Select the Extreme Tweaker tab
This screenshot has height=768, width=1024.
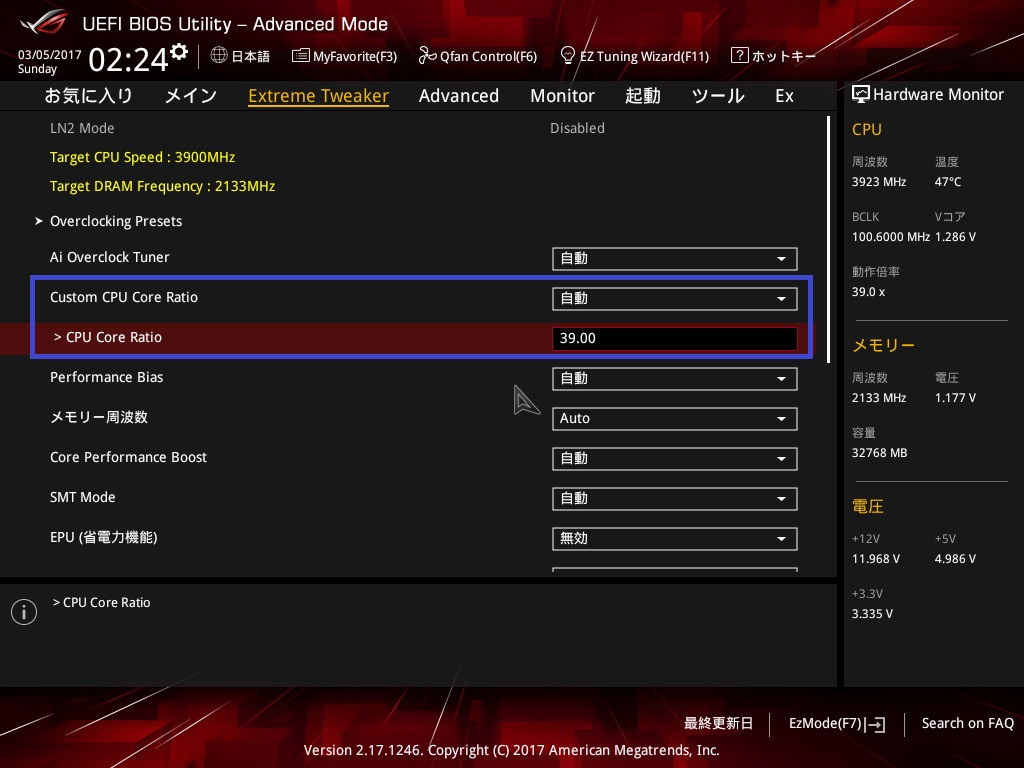(319, 96)
